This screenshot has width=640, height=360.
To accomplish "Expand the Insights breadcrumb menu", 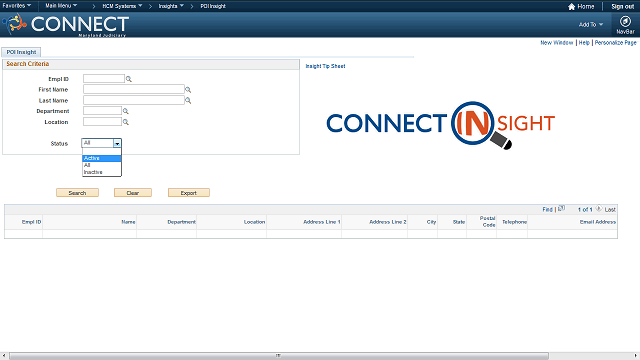I will coord(171,6).
